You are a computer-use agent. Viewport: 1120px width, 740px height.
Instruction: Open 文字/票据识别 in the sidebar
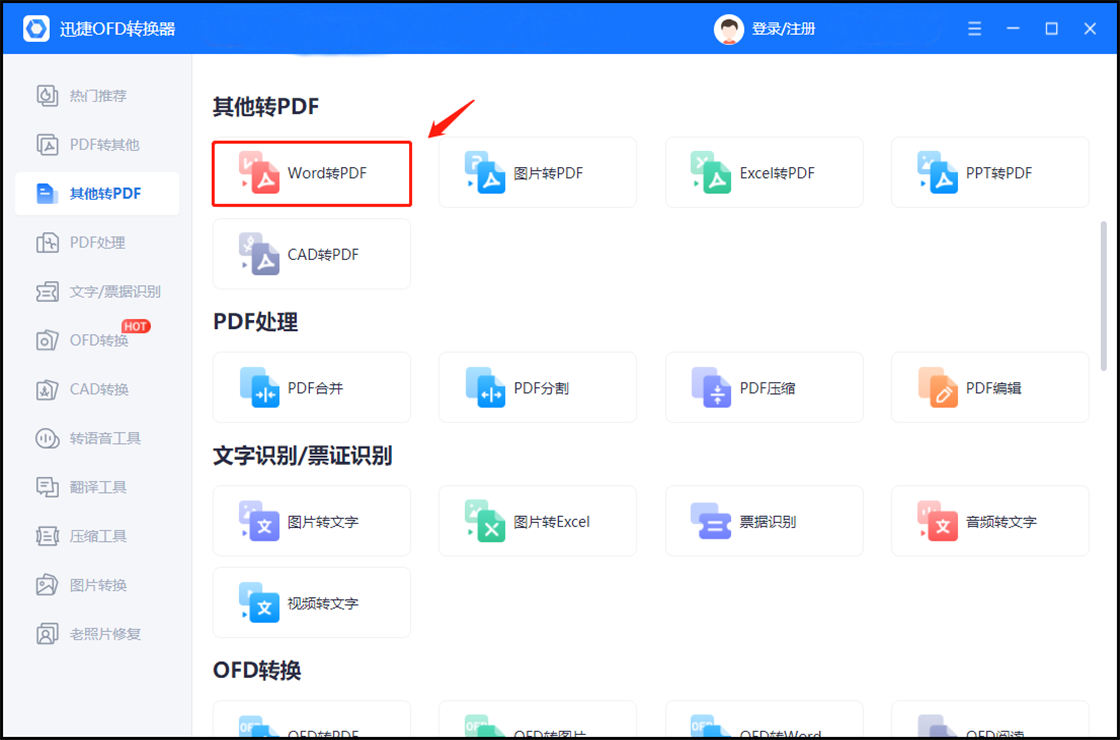click(x=97, y=291)
